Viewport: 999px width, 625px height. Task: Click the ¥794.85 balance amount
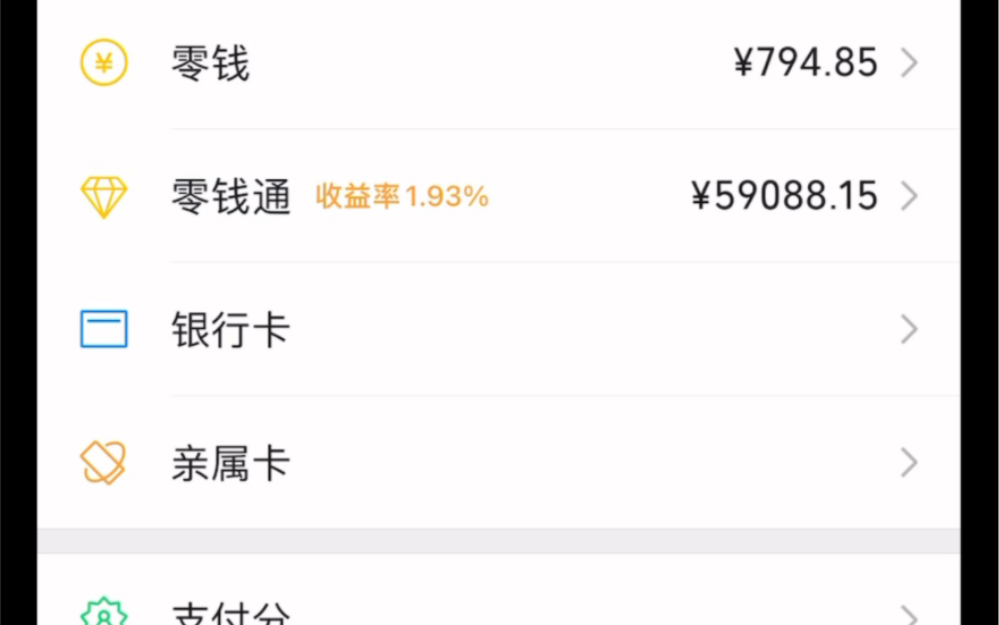point(806,62)
